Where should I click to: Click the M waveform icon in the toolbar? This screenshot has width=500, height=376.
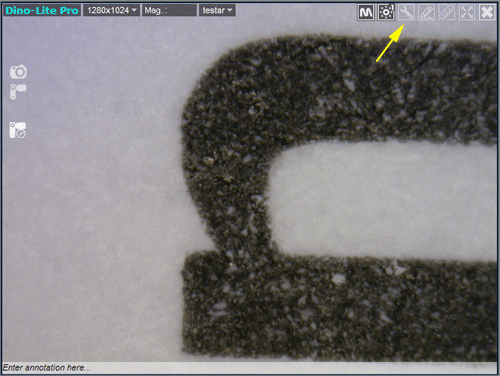366,12
